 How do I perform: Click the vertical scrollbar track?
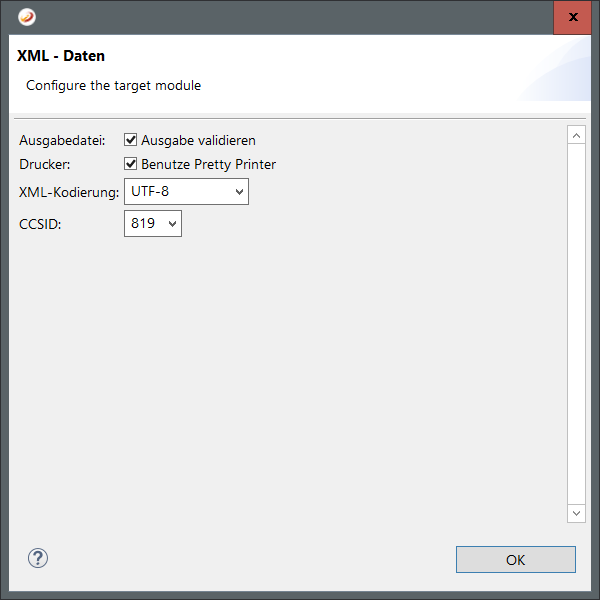pos(575,320)
